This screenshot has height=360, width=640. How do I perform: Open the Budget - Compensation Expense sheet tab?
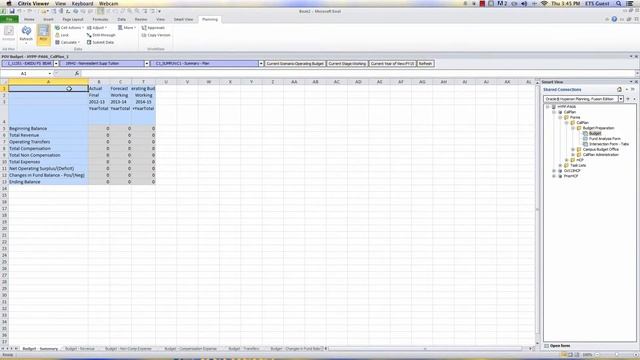(190, 349)
